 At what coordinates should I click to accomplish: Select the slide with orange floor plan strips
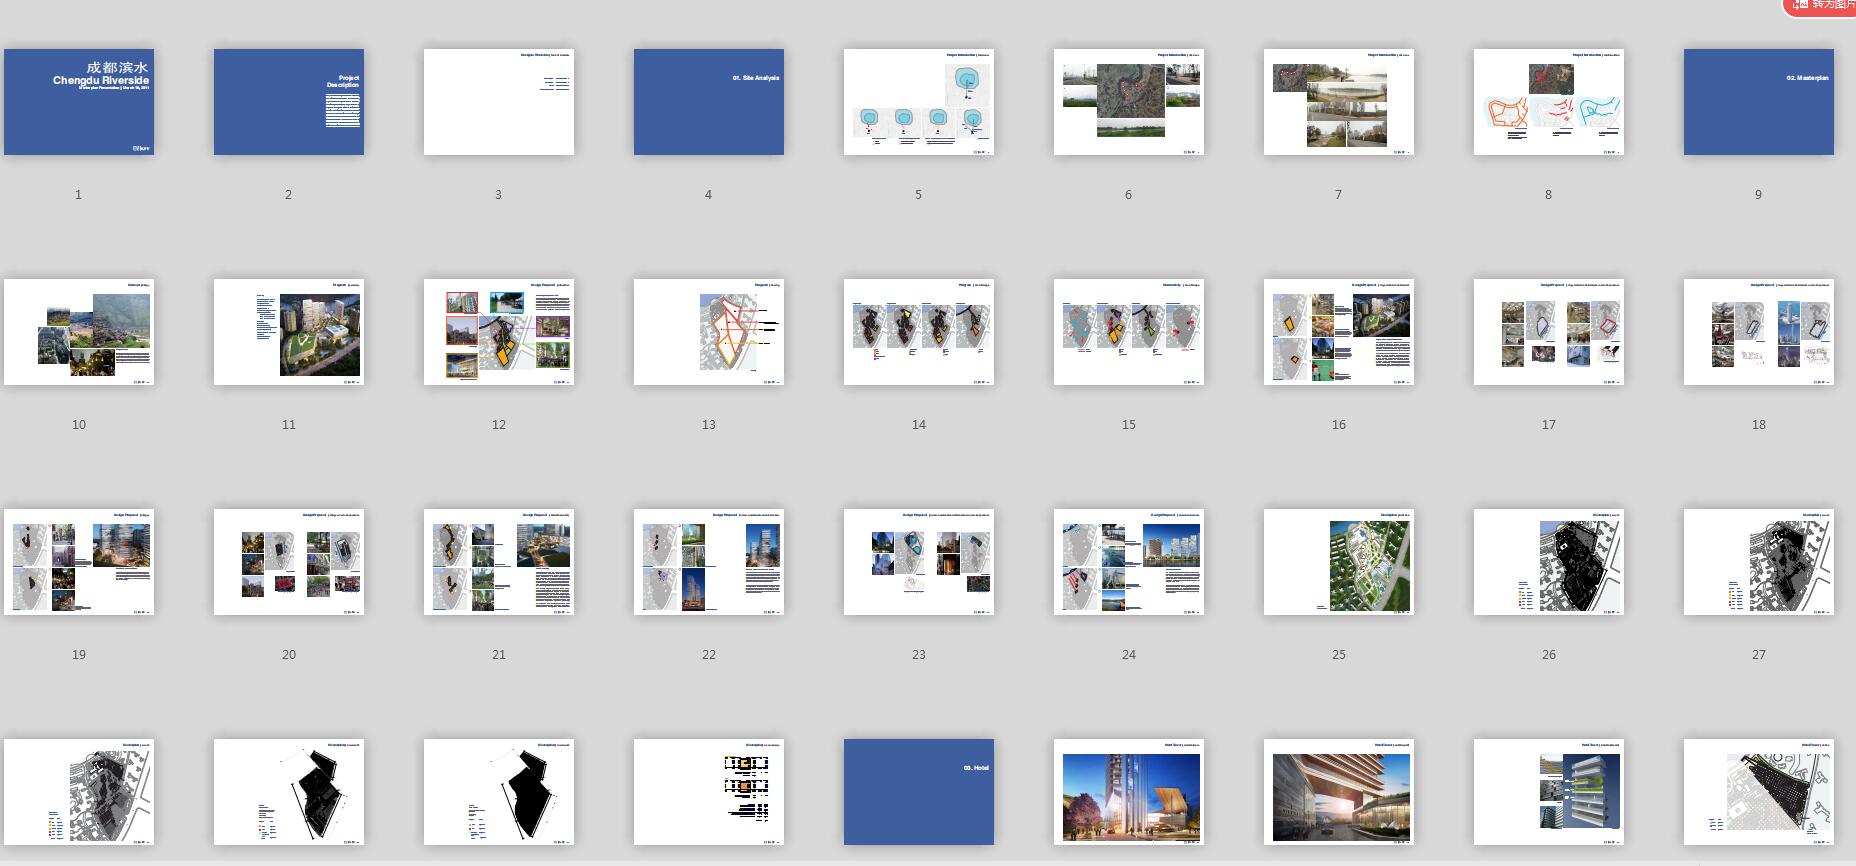pyautogui.click(x=709, y=792)
